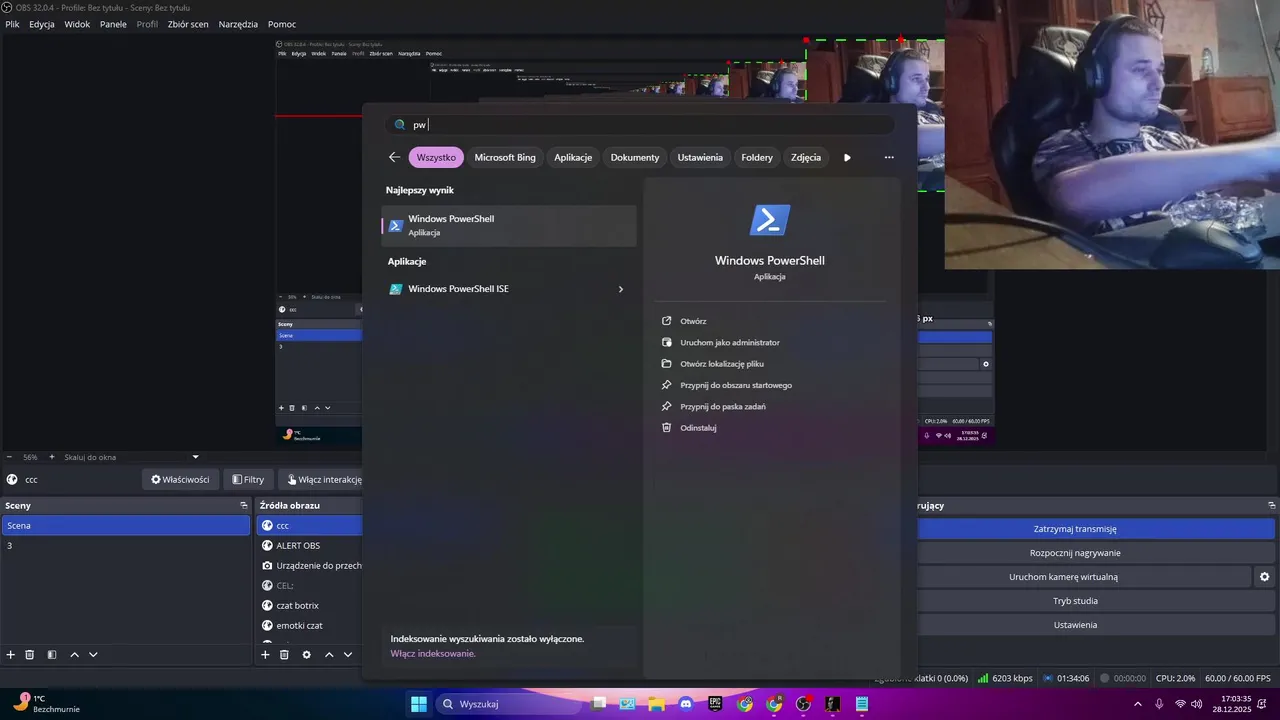
Task: Choose Otwórz lokalizację pliku action
Action: click(721, 364)
